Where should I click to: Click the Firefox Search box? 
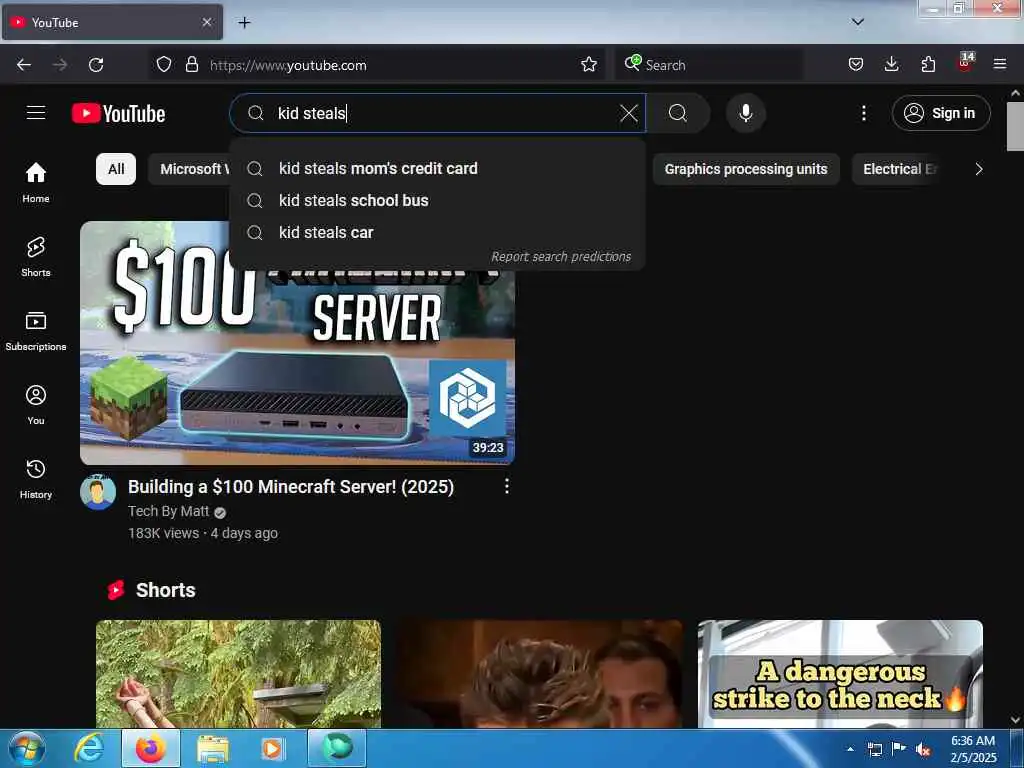coord(709,65)
